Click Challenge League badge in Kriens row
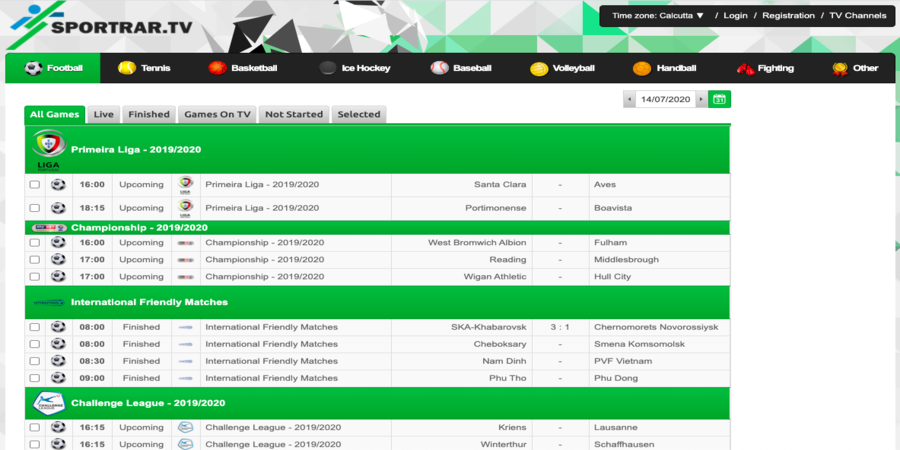Screen dimensions: 900x450 pyautogui.click(x=185, y=428)
